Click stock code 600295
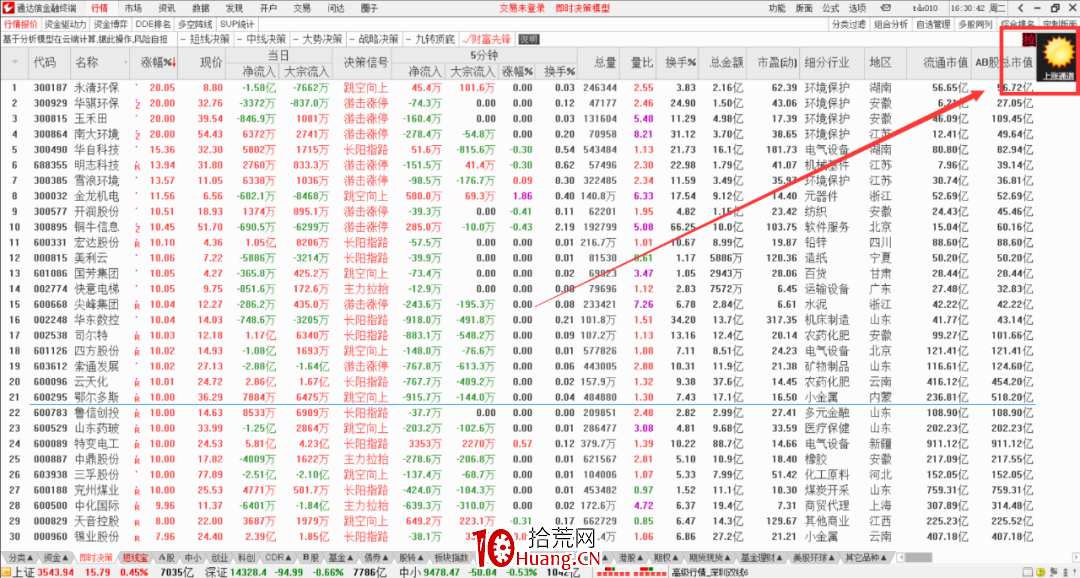The width and height of the screenshot is (1080, 578). click(x=50, y=397)
